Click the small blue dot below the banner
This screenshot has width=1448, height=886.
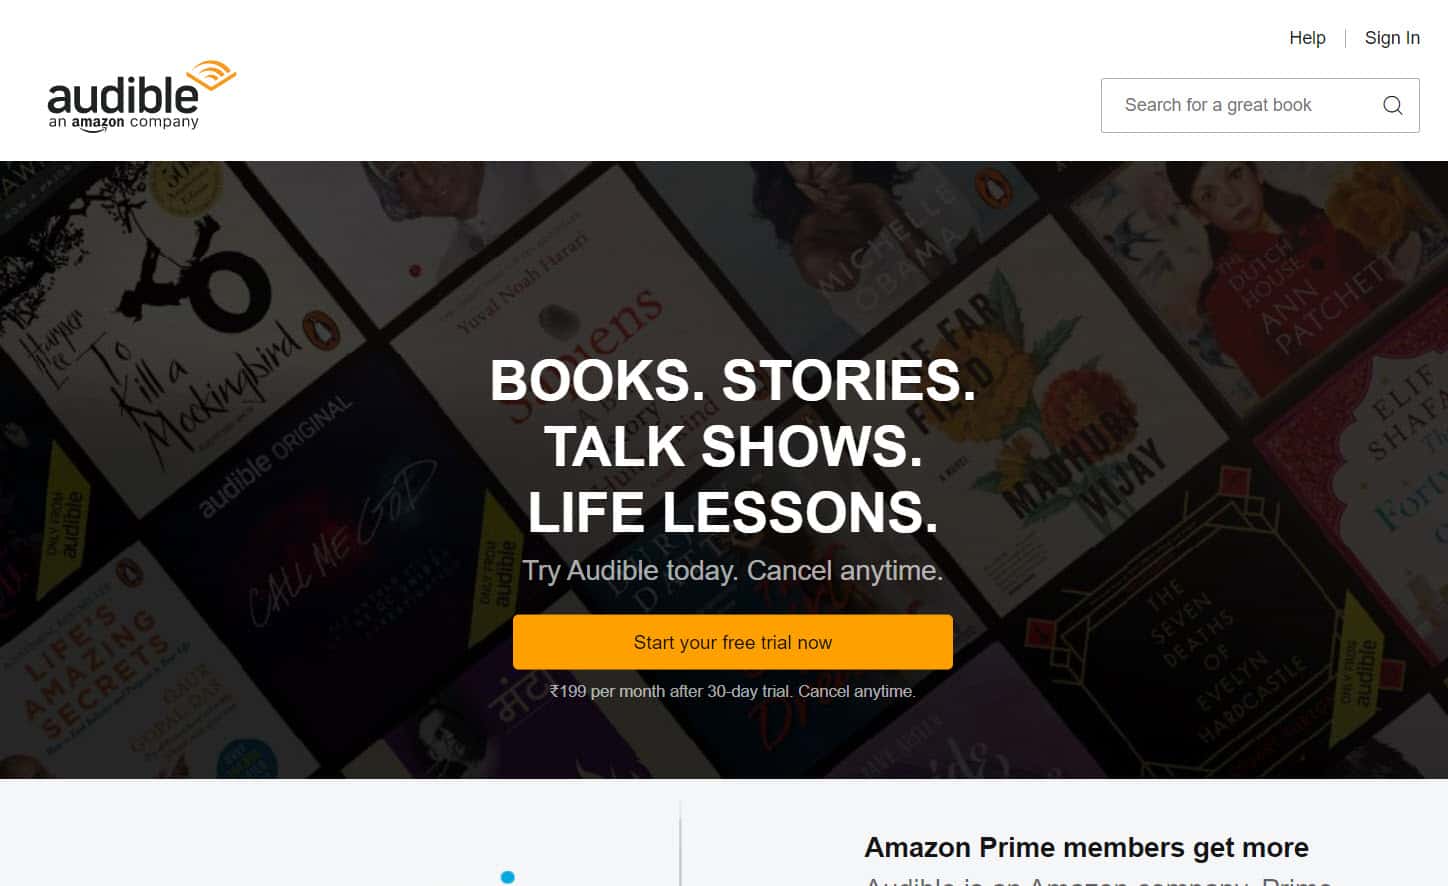point(507,877)
